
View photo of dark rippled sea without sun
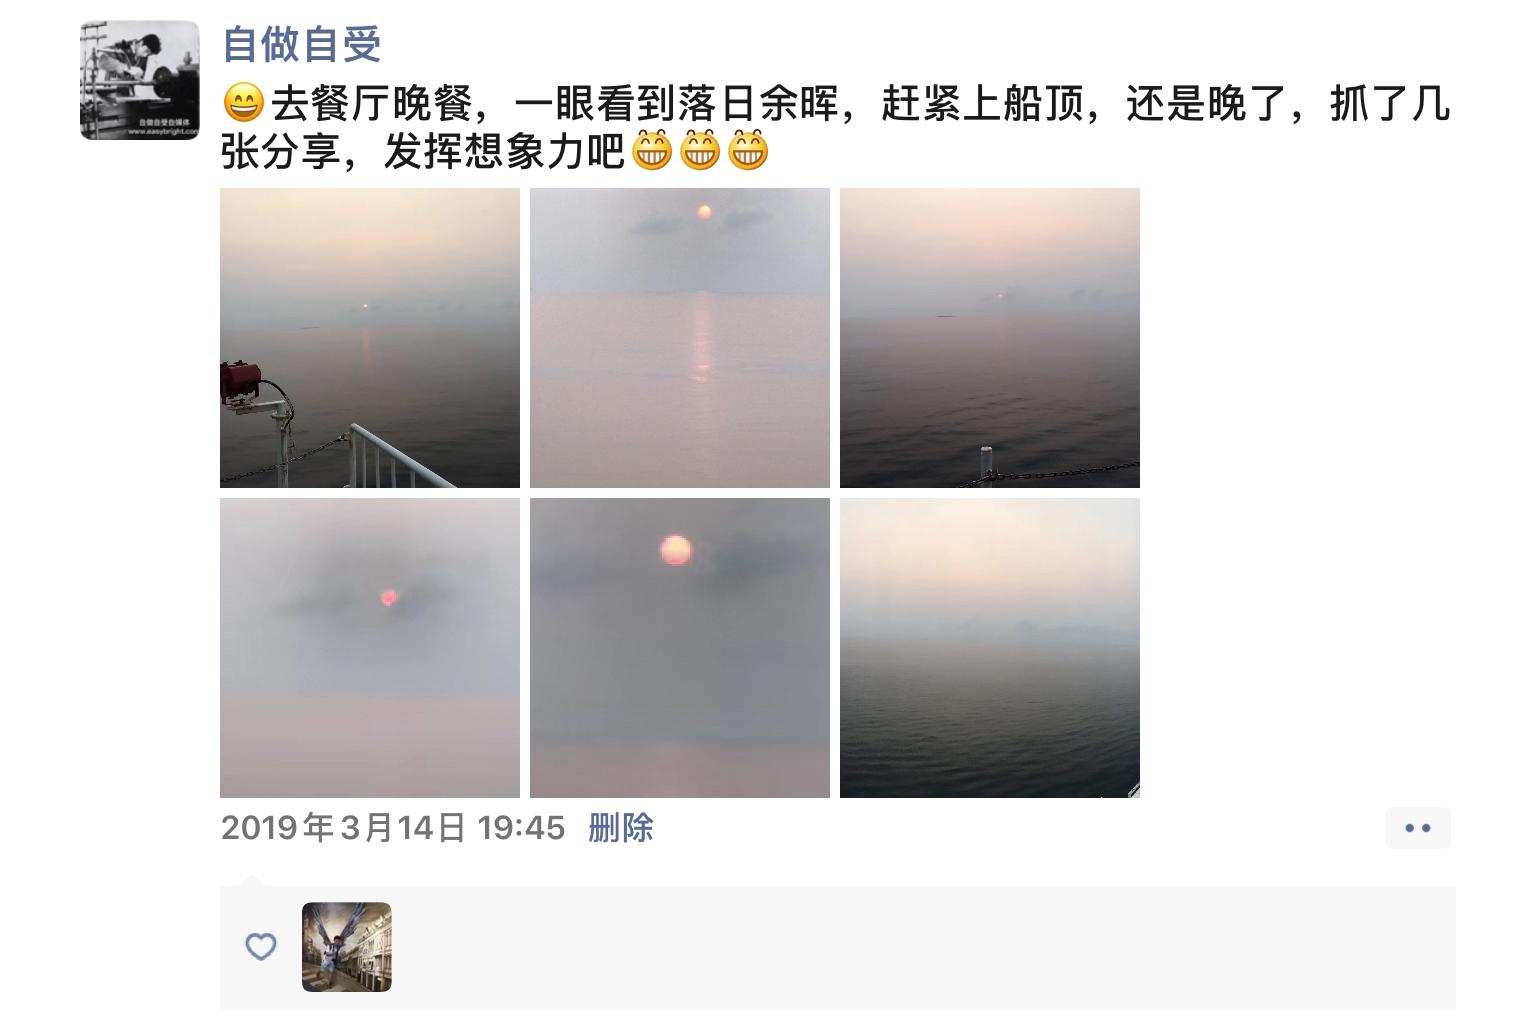(990, 648)
